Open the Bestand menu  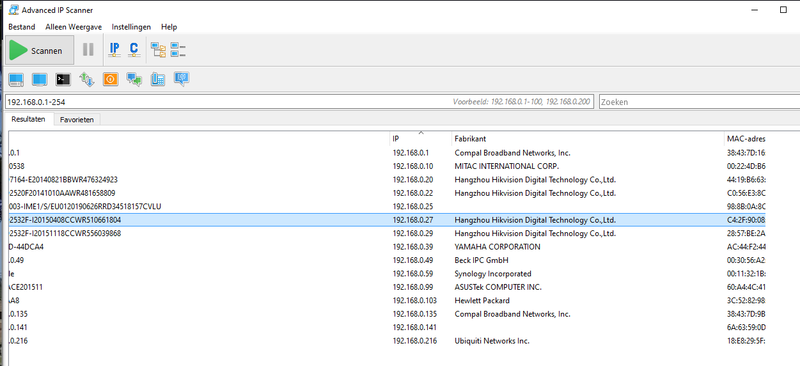pos(21,27)
